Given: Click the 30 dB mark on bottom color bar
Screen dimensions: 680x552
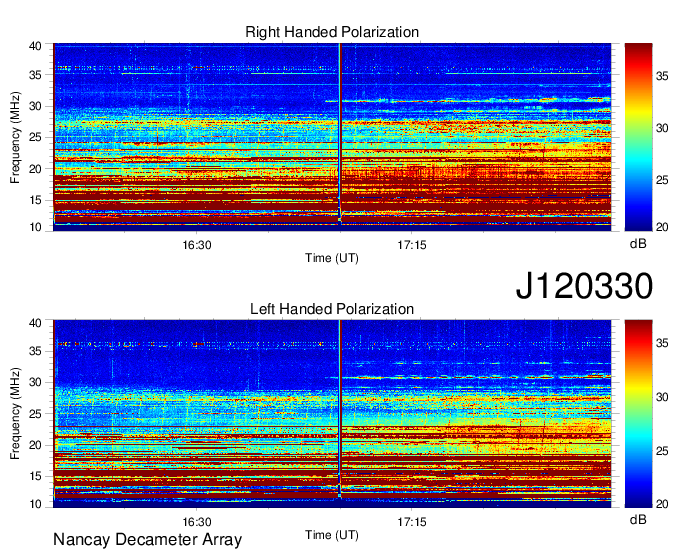Looking at the screenshot, I should click(x=662, y=397).
